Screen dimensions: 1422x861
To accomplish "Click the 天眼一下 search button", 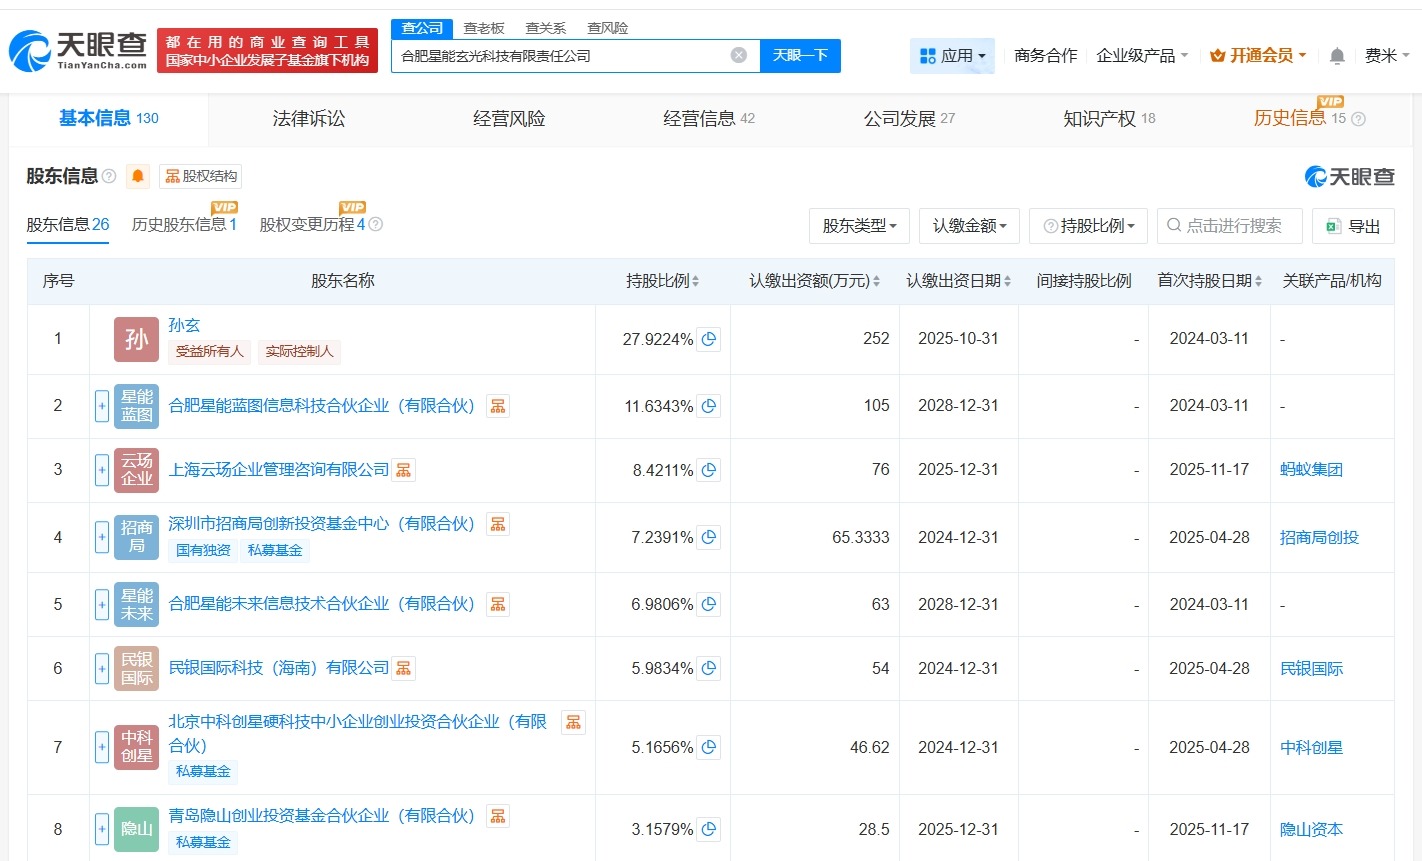I will click(x=800, y=56).
